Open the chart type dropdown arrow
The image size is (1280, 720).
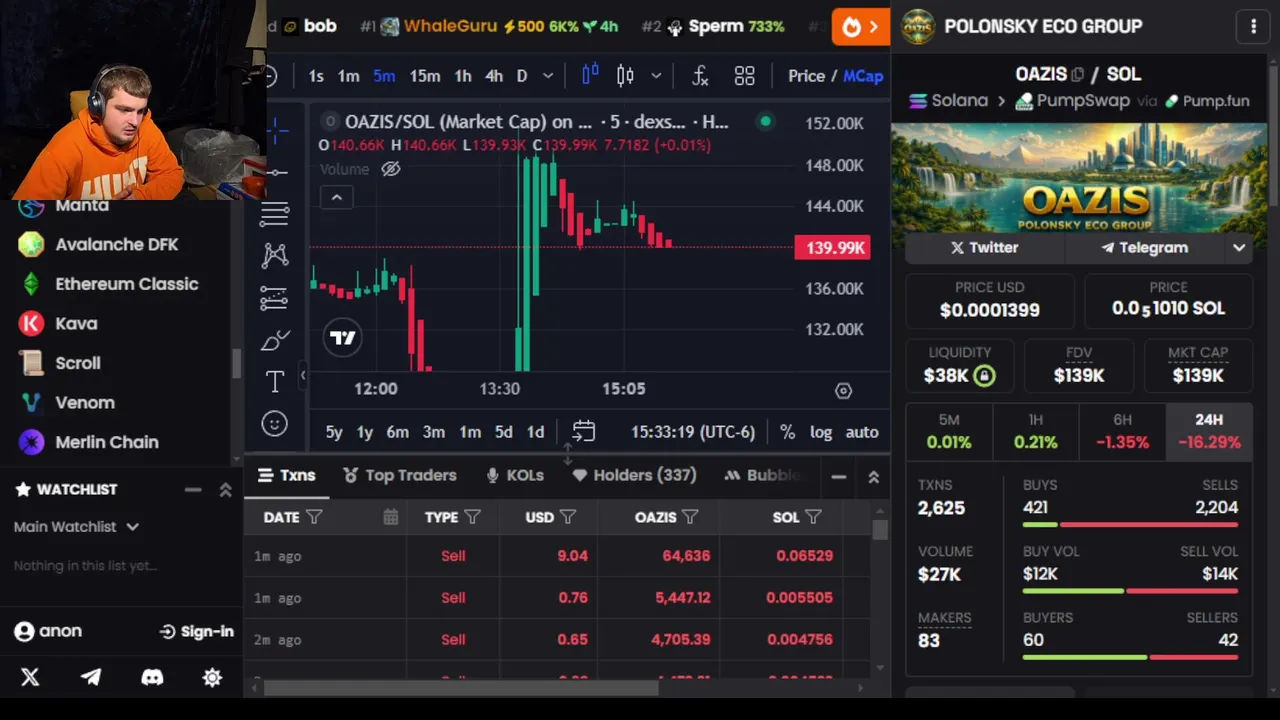656,76
